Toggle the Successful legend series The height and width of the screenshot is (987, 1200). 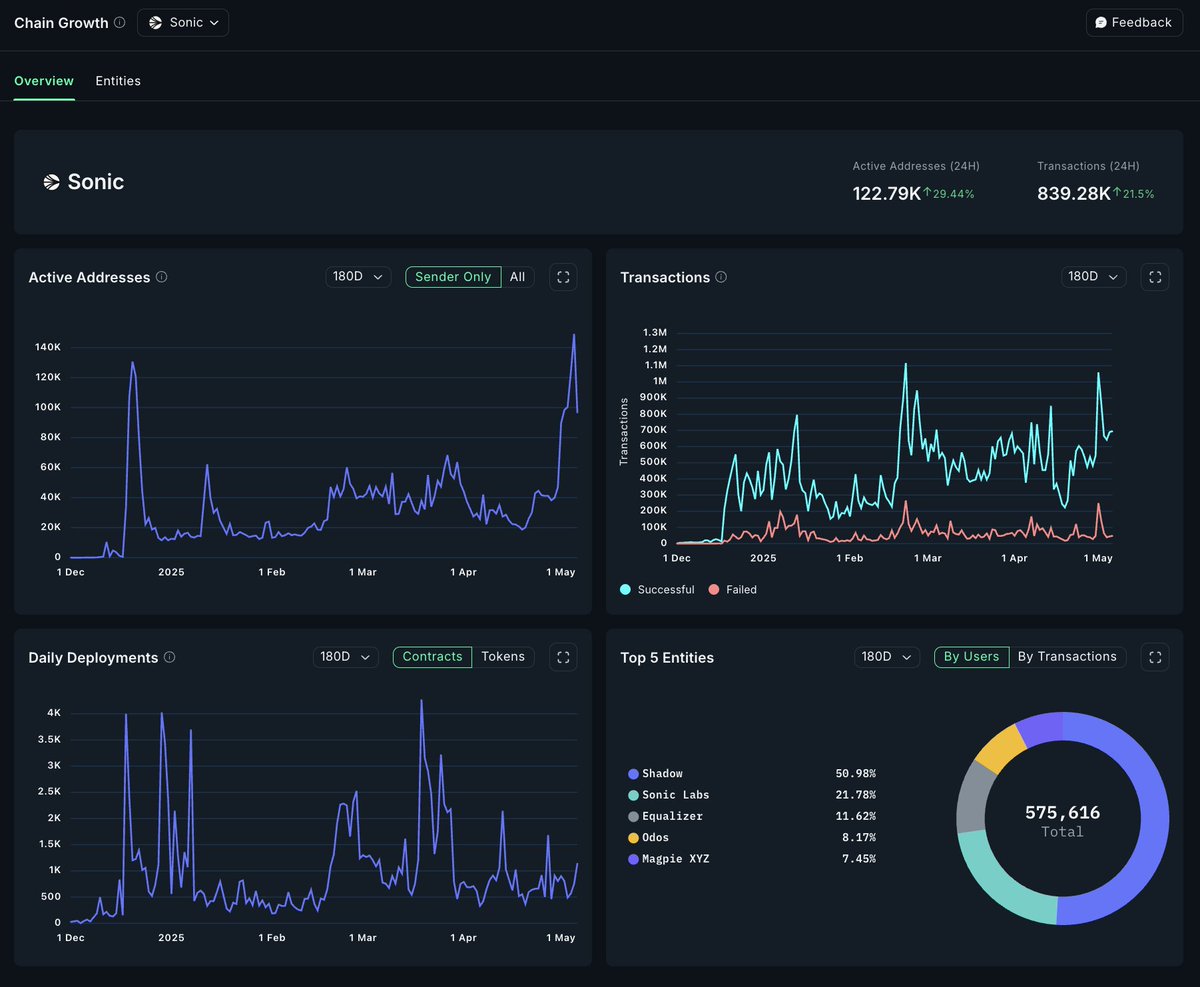(x=657, y=590)
